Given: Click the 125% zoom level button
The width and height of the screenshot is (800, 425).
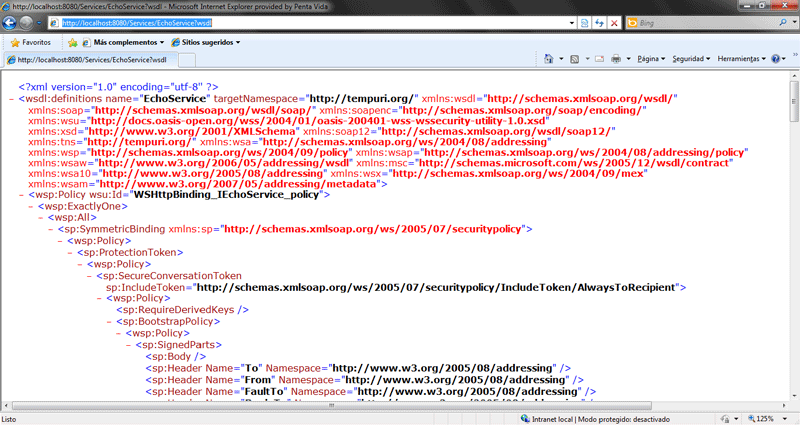Looking at the screenshot, I should [x=761, y=419].
